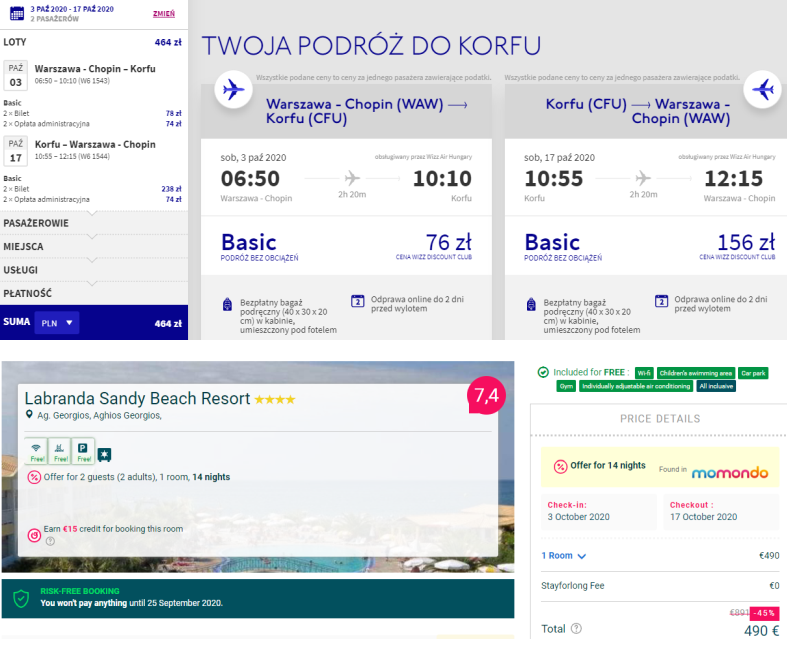The image size is (787, 648).
Task: Click the Checkout 17 October 2020 field
Action: pyautogui.click(x=721, y=511)
